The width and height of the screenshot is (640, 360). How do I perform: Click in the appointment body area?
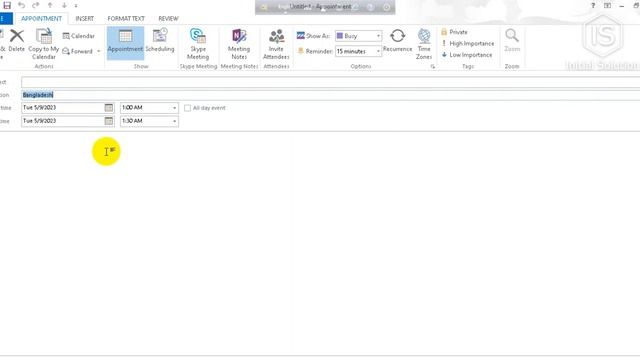pyautogui.click(x=320, y=243)
